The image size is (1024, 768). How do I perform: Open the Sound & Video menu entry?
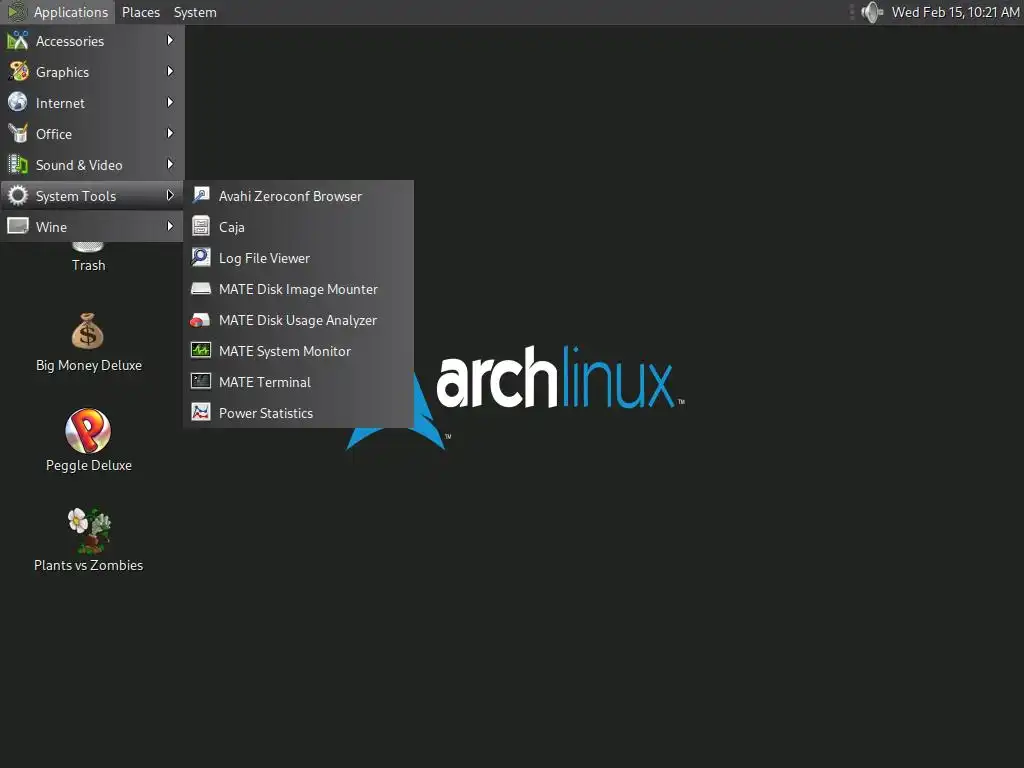point(92,165)
